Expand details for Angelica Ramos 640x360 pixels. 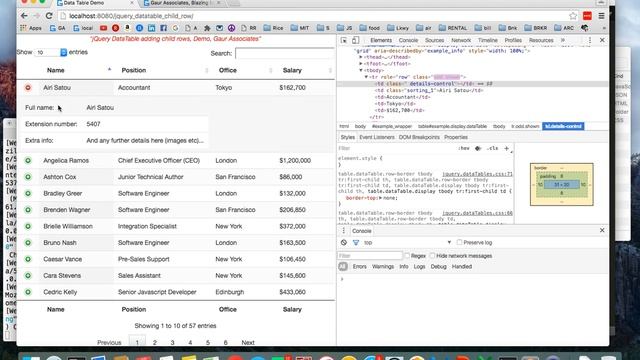point(28,160)
